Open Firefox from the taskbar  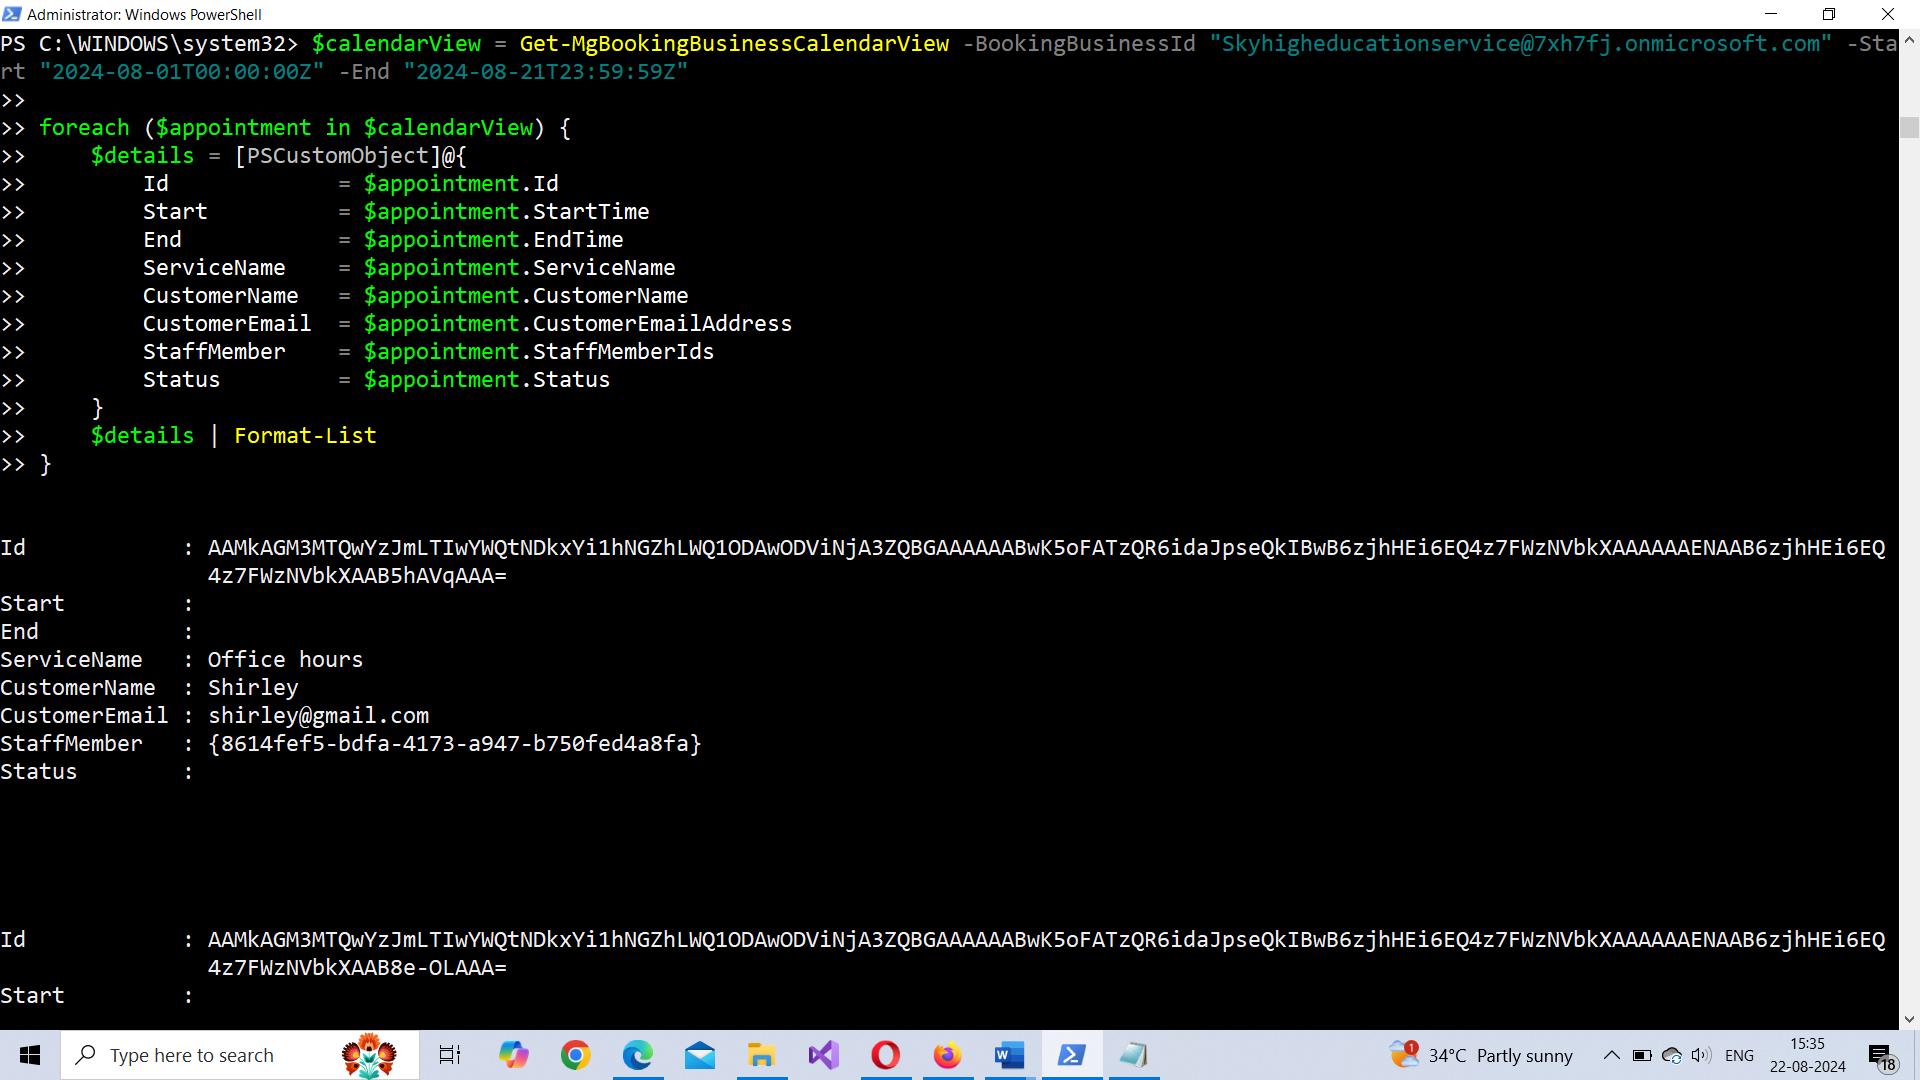tap(947, 1055)
